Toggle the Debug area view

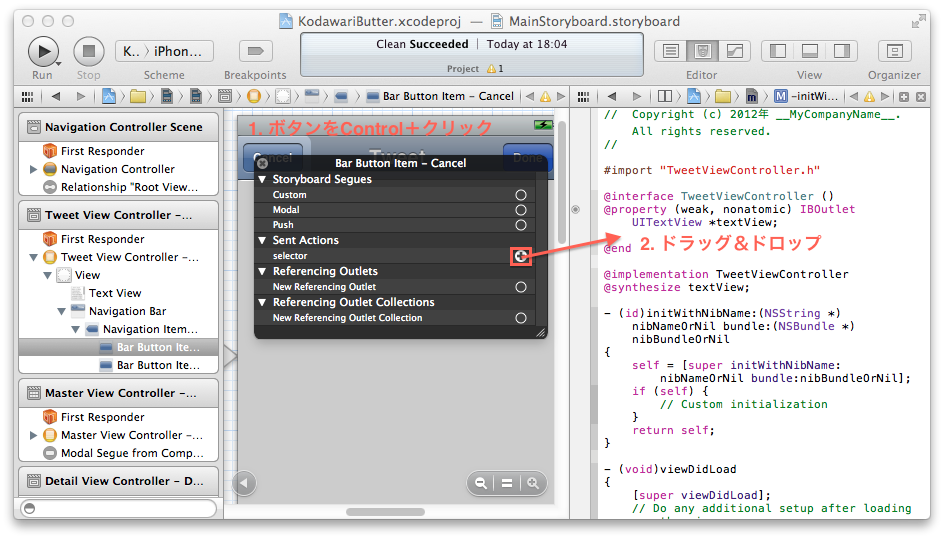(x=810, y=51)
